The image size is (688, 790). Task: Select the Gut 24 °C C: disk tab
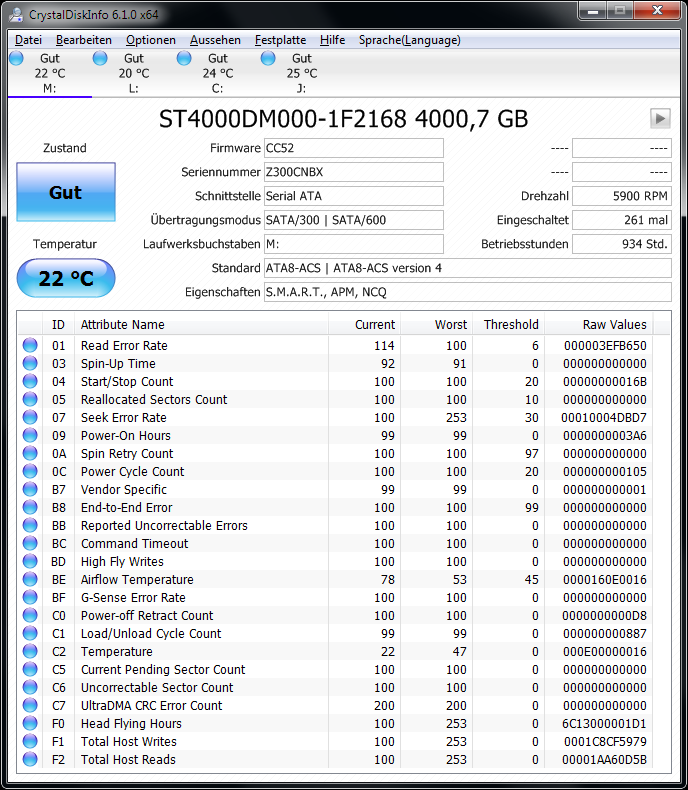tap(218, 73)
